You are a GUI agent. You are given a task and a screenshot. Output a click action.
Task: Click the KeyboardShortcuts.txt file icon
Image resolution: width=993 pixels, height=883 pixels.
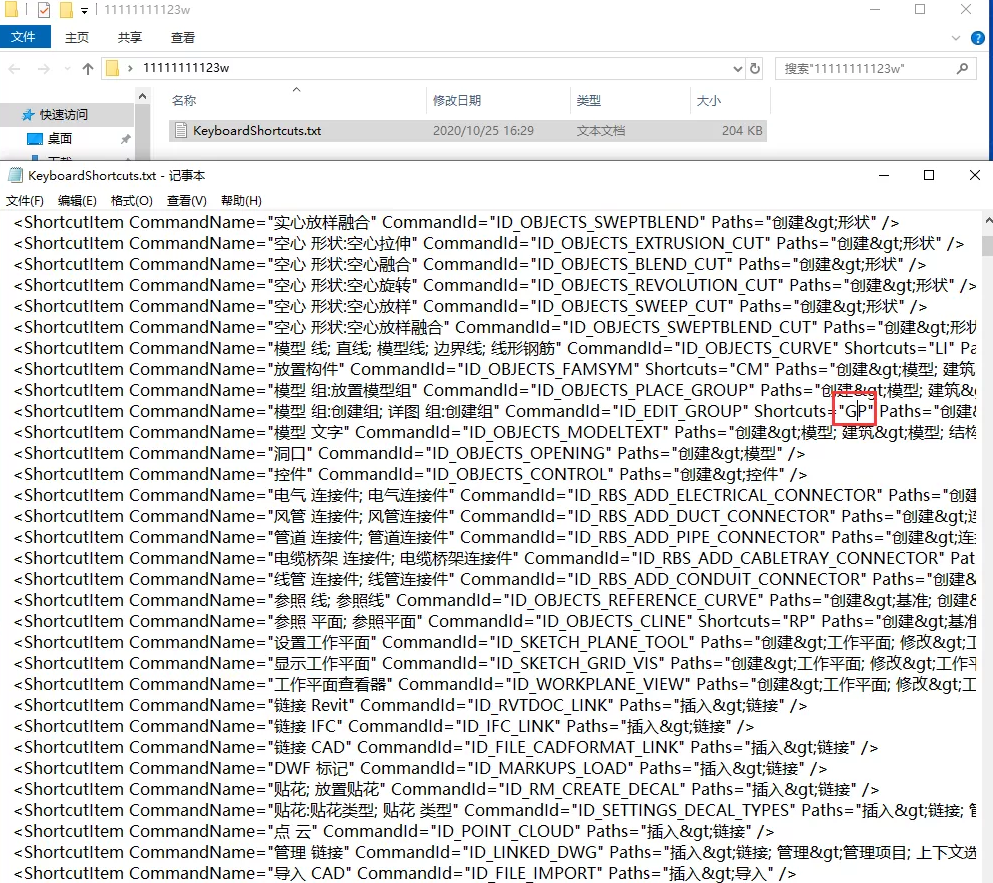181,130
